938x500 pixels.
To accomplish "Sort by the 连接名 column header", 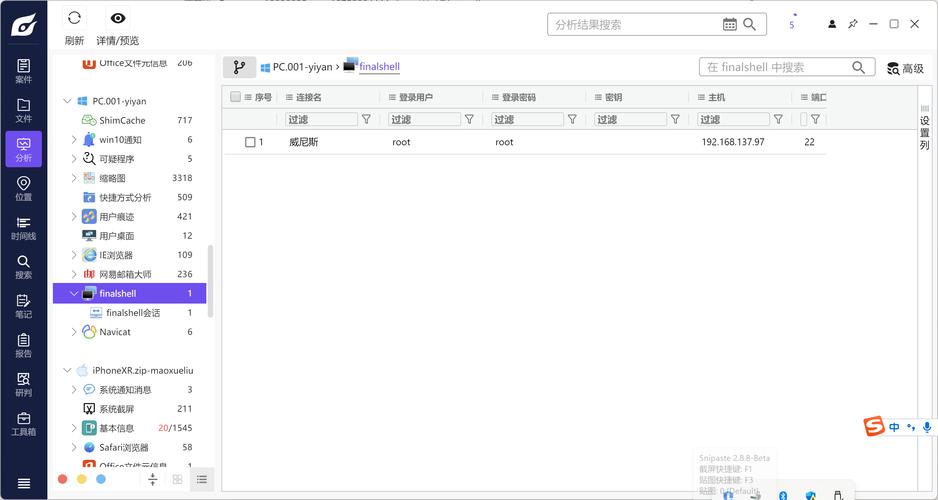I will (x=309, y=97).
